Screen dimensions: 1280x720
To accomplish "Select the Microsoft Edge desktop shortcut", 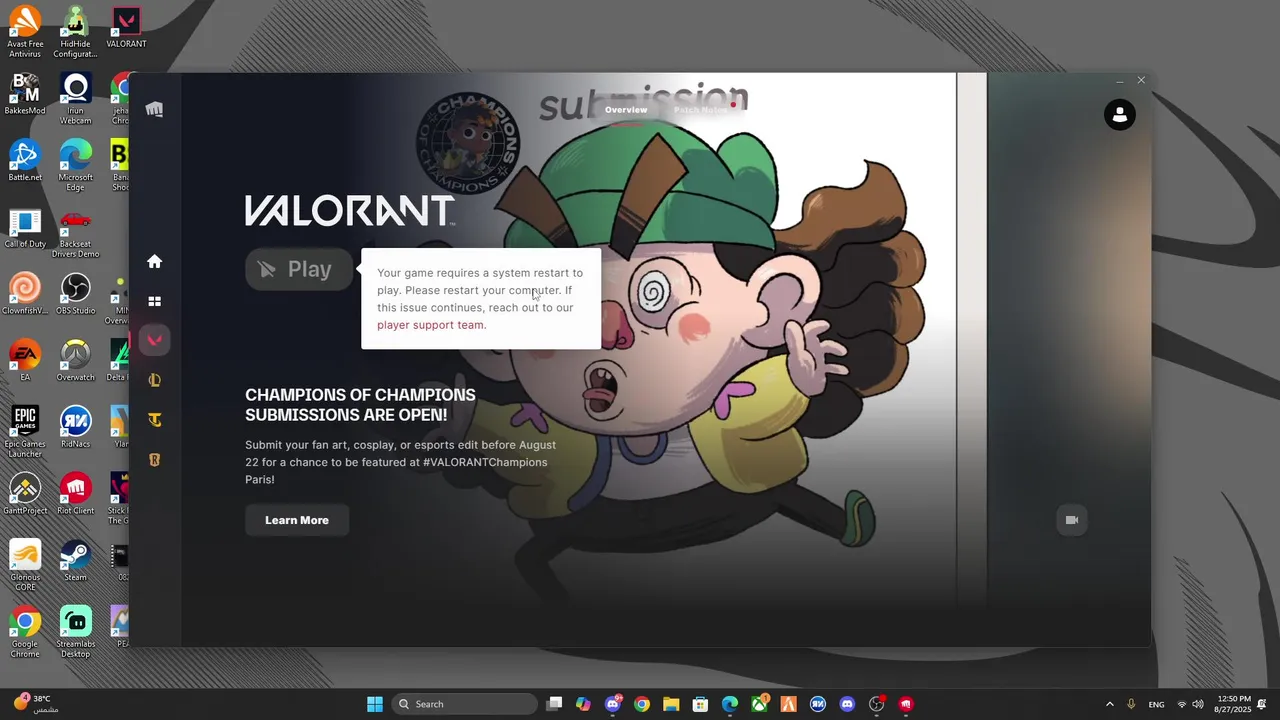I will [75, 166].
